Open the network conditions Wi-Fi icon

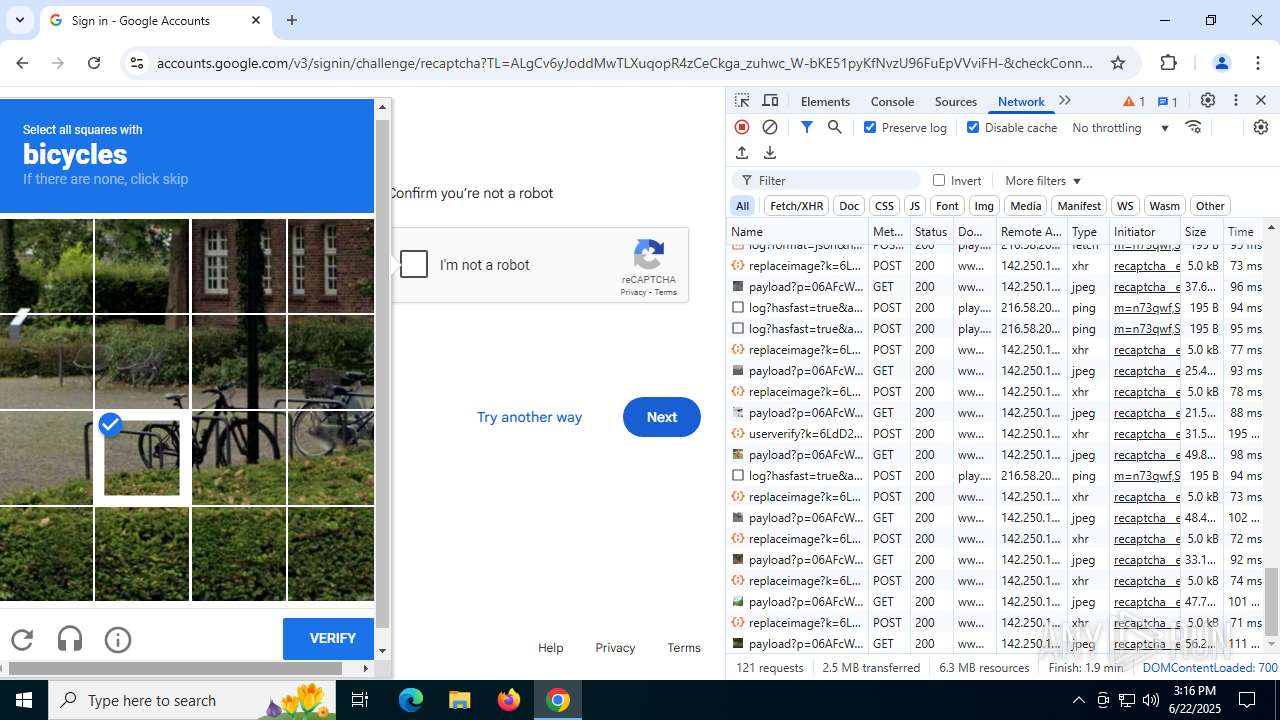(1193, 127)
